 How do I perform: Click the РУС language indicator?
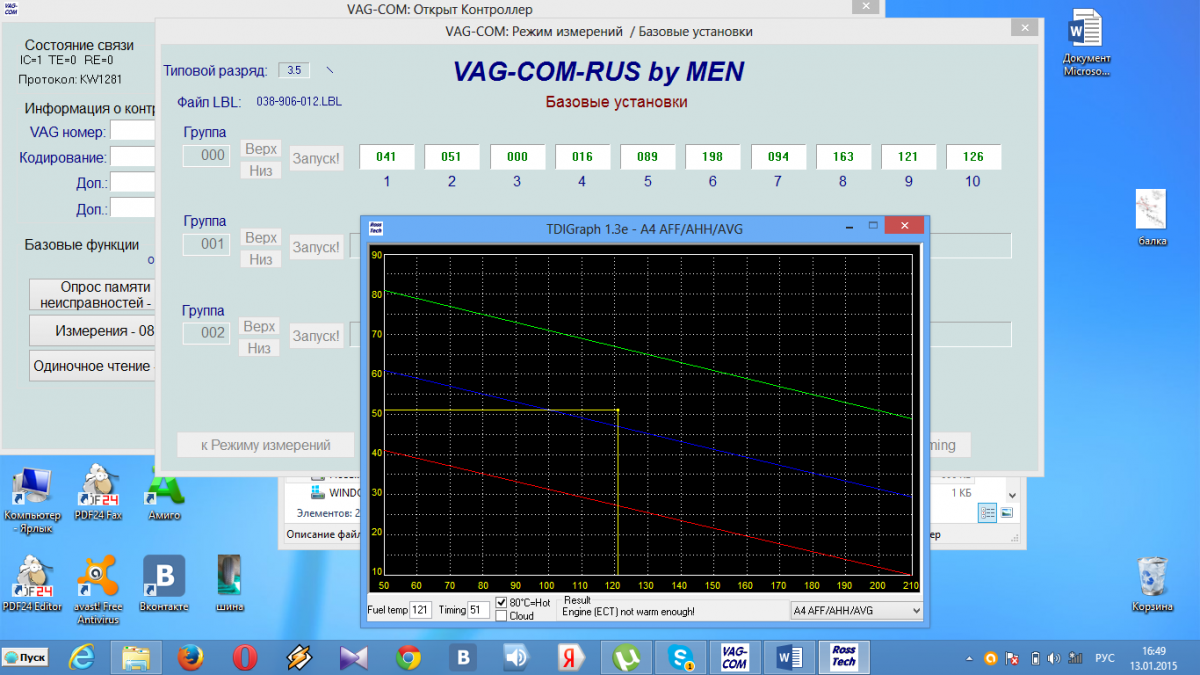[1105, 657]
